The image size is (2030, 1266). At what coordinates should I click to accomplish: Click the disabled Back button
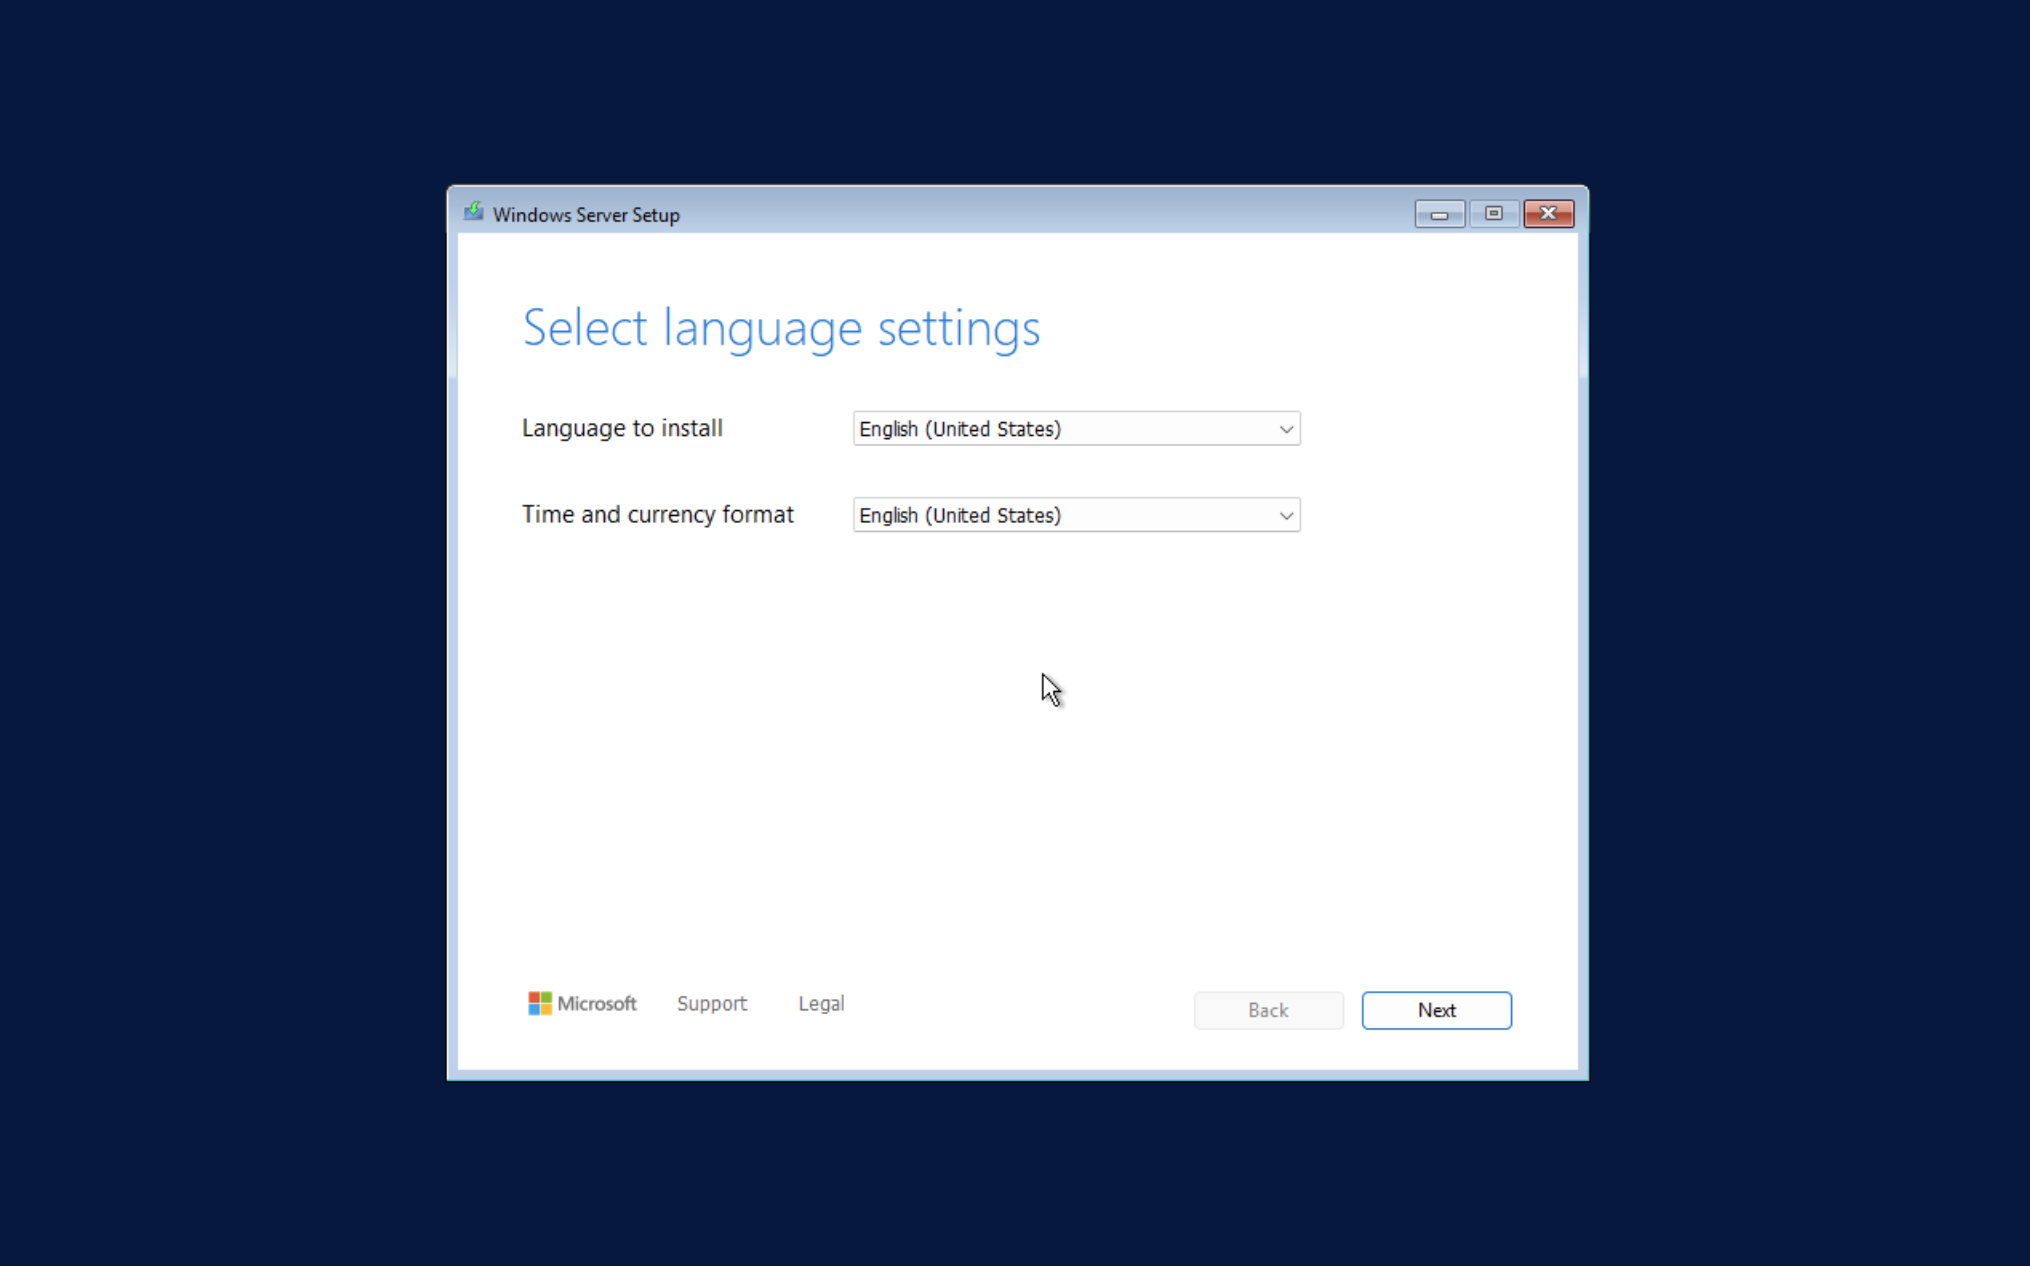click(1268, 1010)
